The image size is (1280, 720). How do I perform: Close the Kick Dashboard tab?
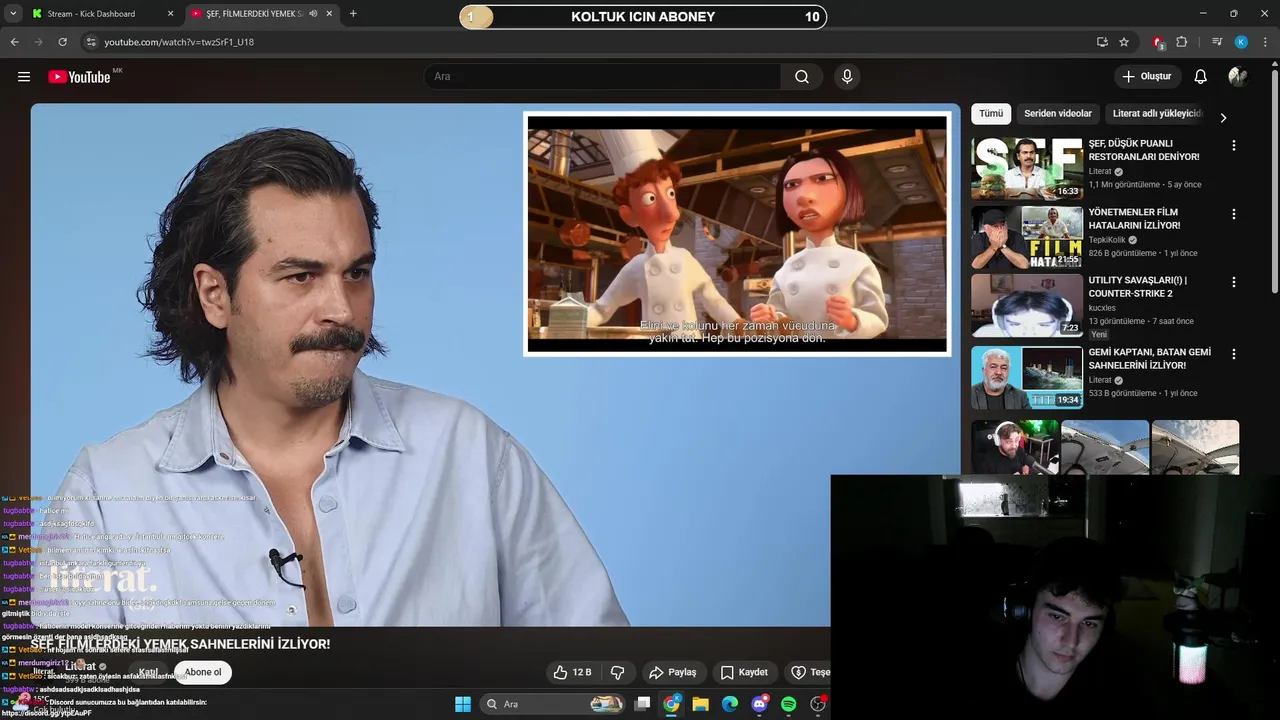point(170,14)
